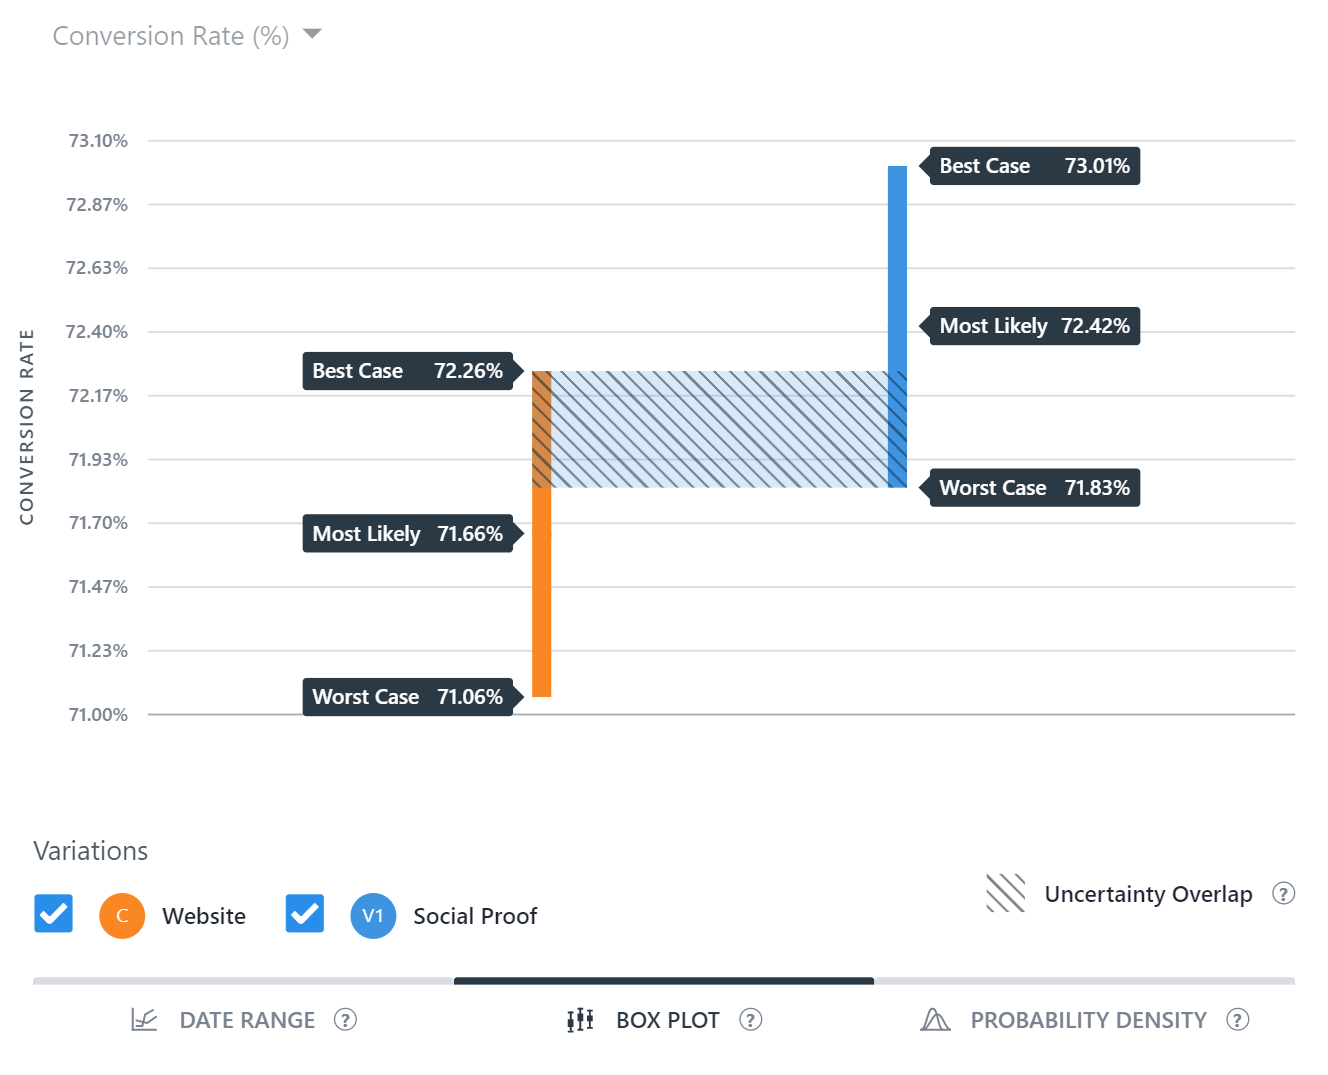Image resolution: width=1328 pixels, height=1075 pixels.
Task: Click the Box Plot candlestick icon
Action: (x=580, y=1020)
